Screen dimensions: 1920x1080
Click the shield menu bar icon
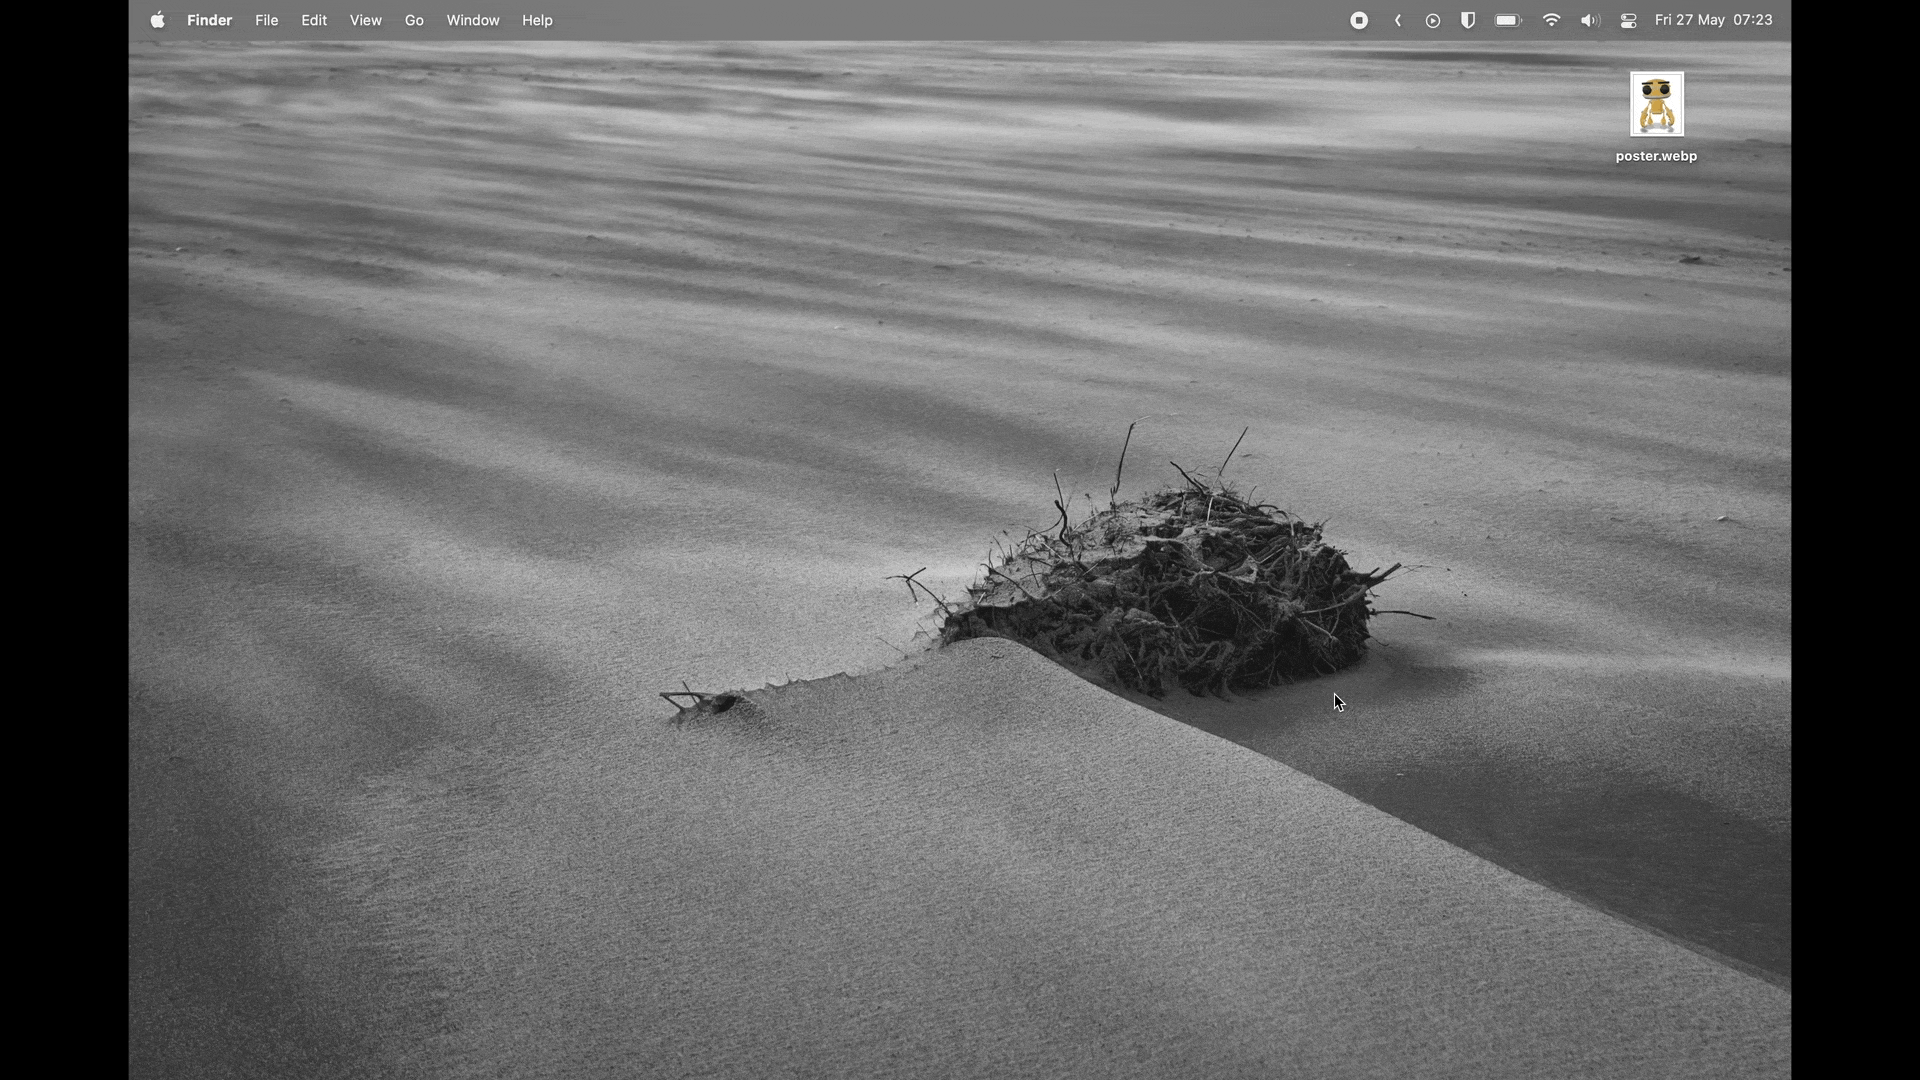click(x=1468, y=20)
